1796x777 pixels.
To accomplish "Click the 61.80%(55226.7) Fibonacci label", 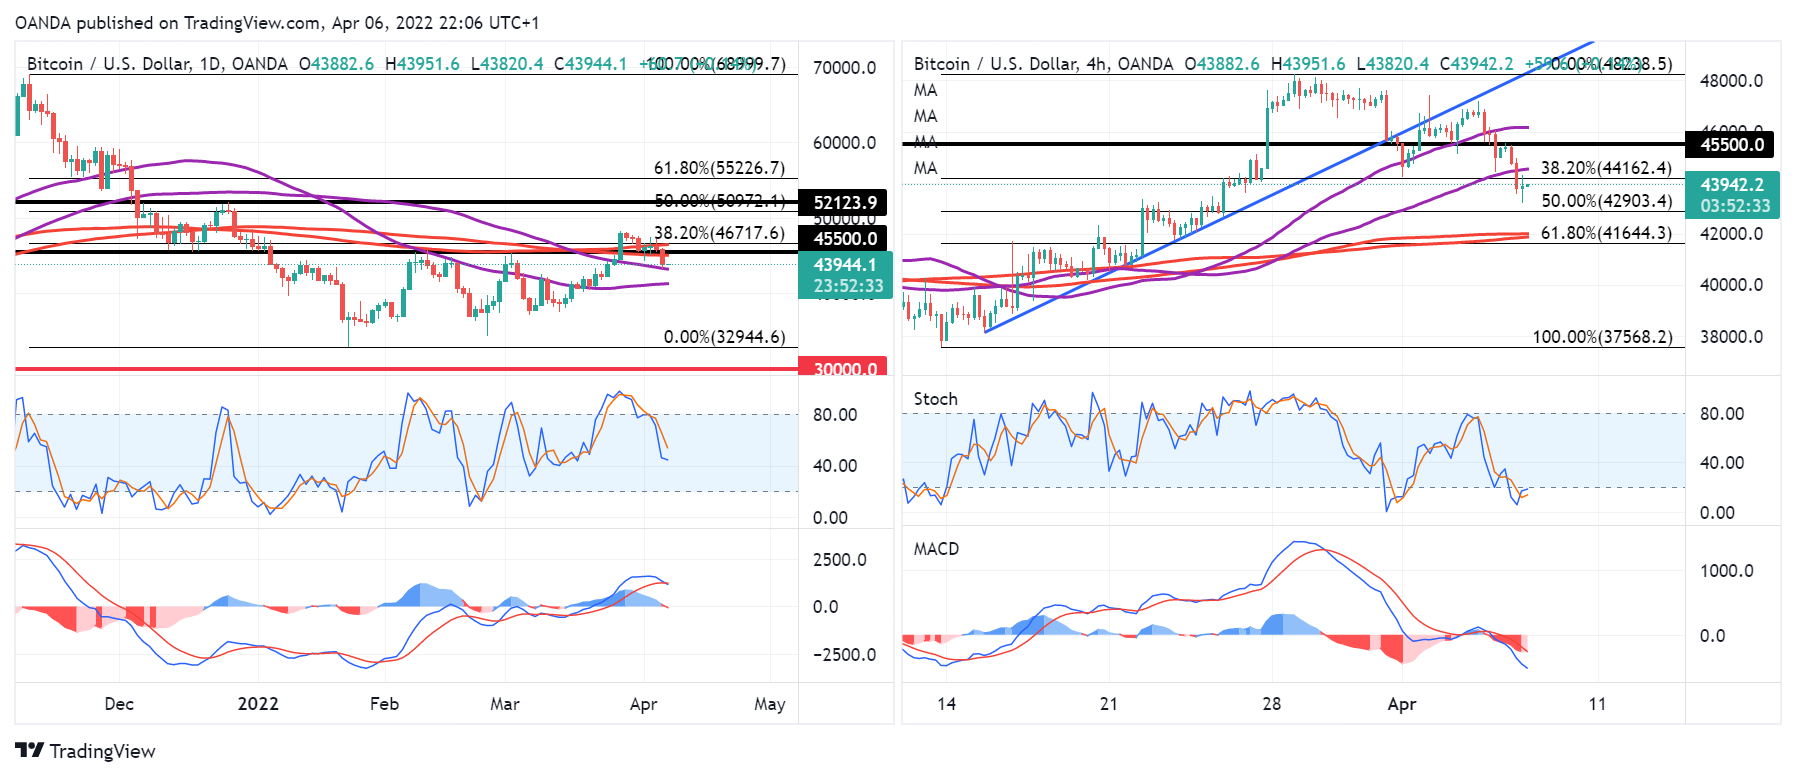I will pyautogui.click(x=719, y=168).
